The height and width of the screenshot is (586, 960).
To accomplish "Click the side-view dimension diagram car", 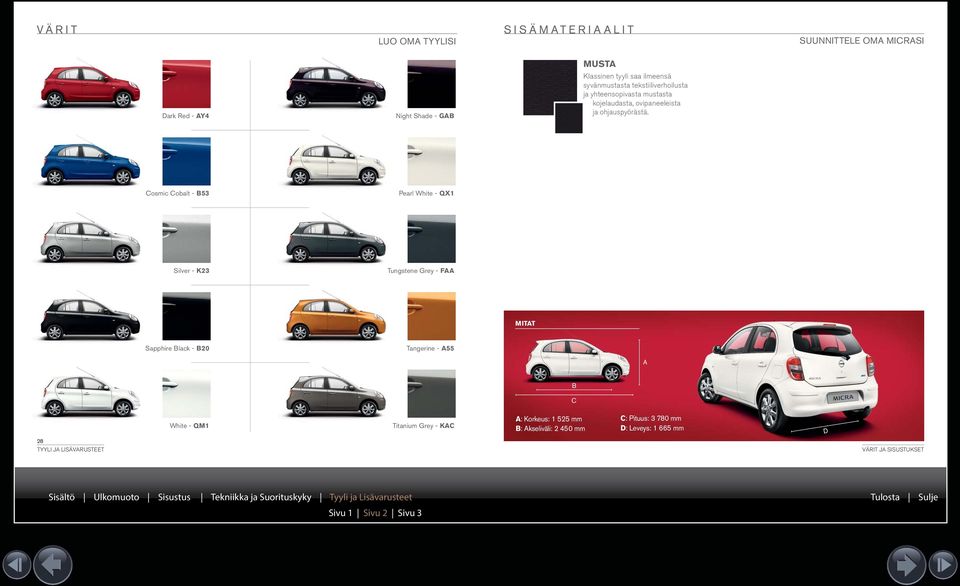I will tap(577, 360).
